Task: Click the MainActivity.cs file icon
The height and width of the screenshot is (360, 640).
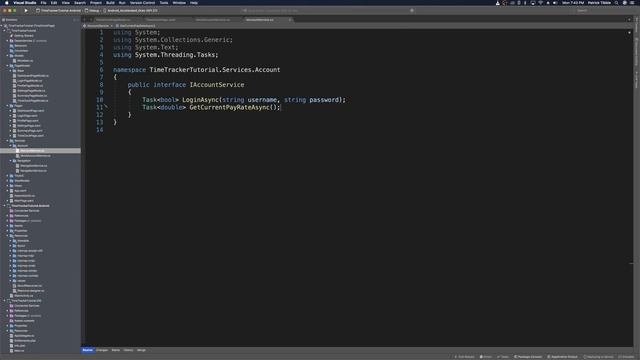Action: tap(11, 296)
